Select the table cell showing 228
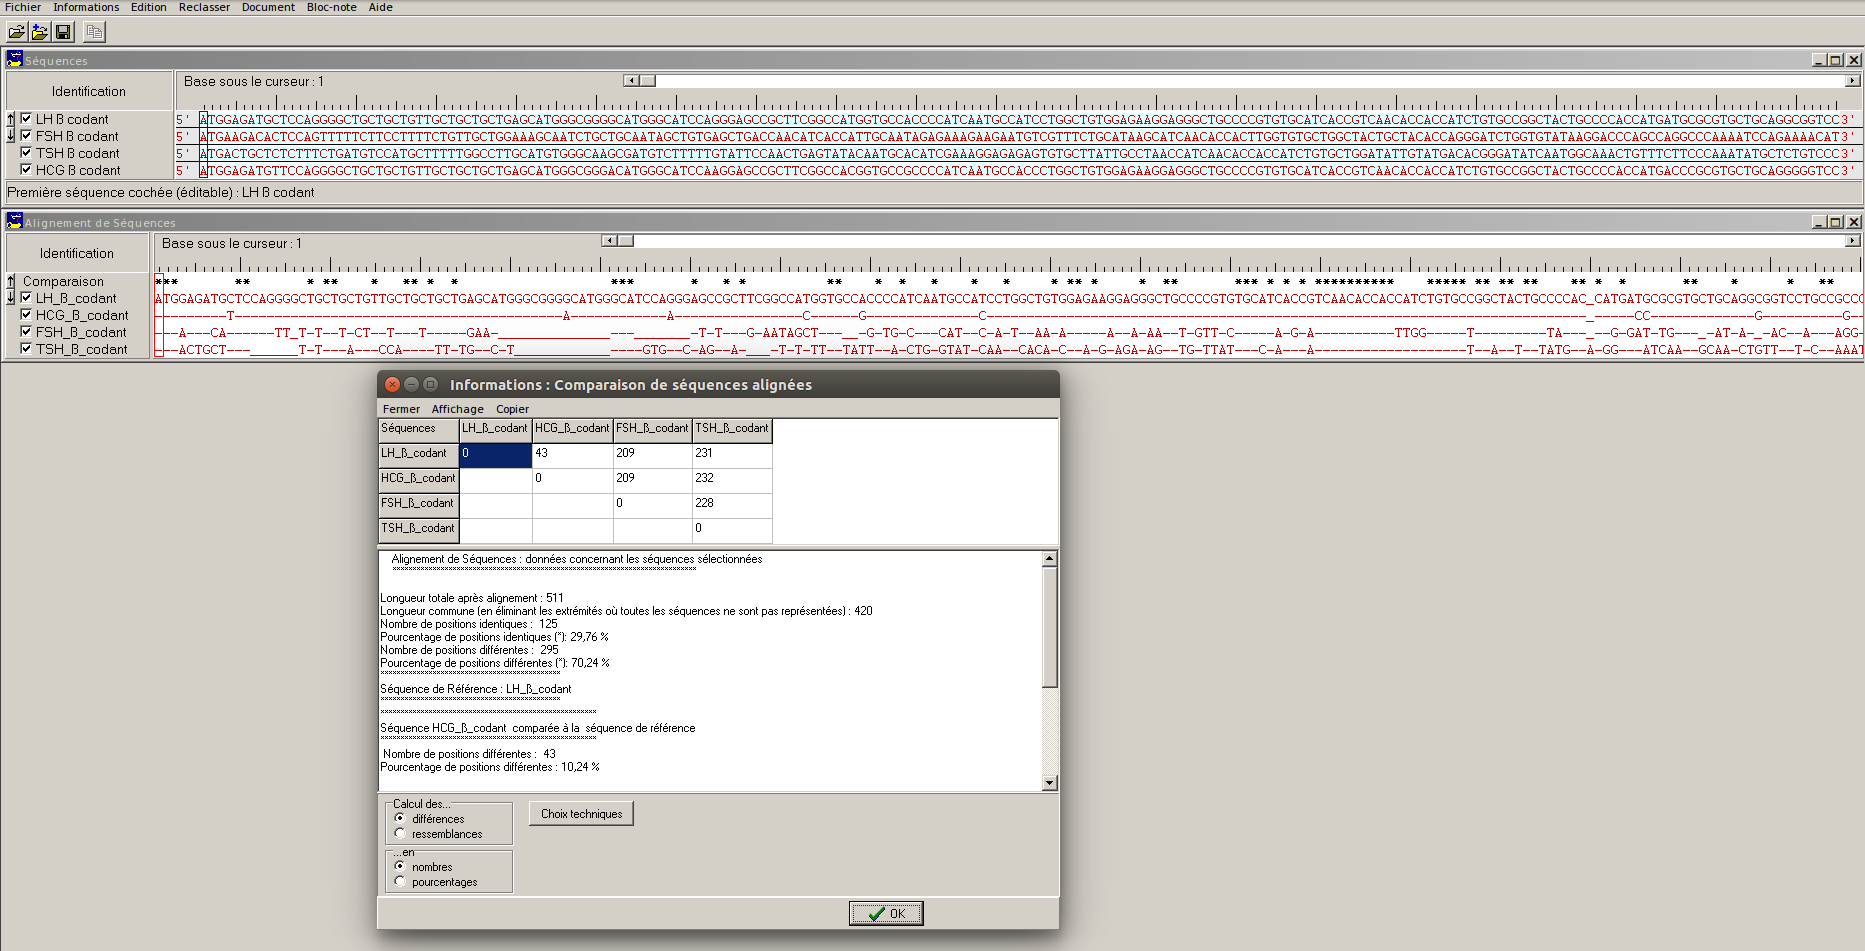 732,505
